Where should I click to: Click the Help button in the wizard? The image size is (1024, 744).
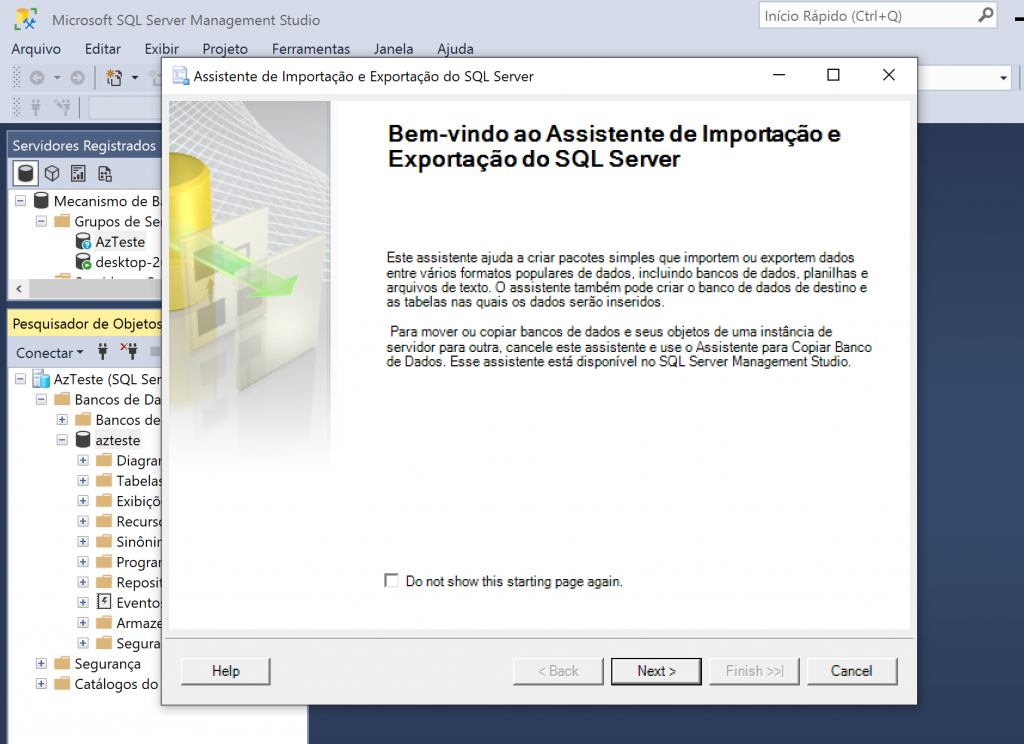(x=226, y=671)
